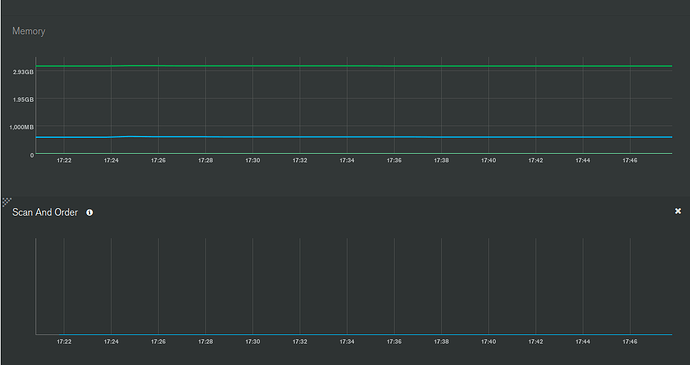Click 17:30 on the Memory chart time axis
690x365 pixels.
pyautogui.click(x=253, y=161)
